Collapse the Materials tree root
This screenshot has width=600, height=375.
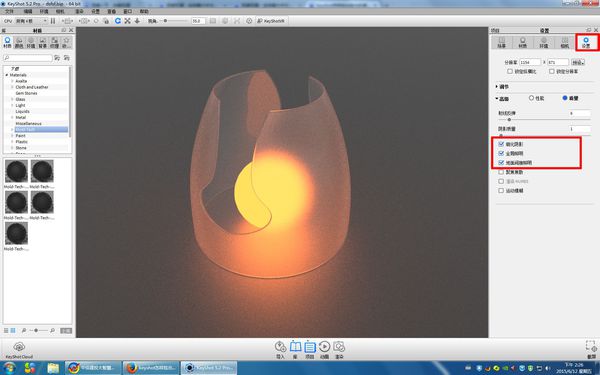[x=7, y=75]
